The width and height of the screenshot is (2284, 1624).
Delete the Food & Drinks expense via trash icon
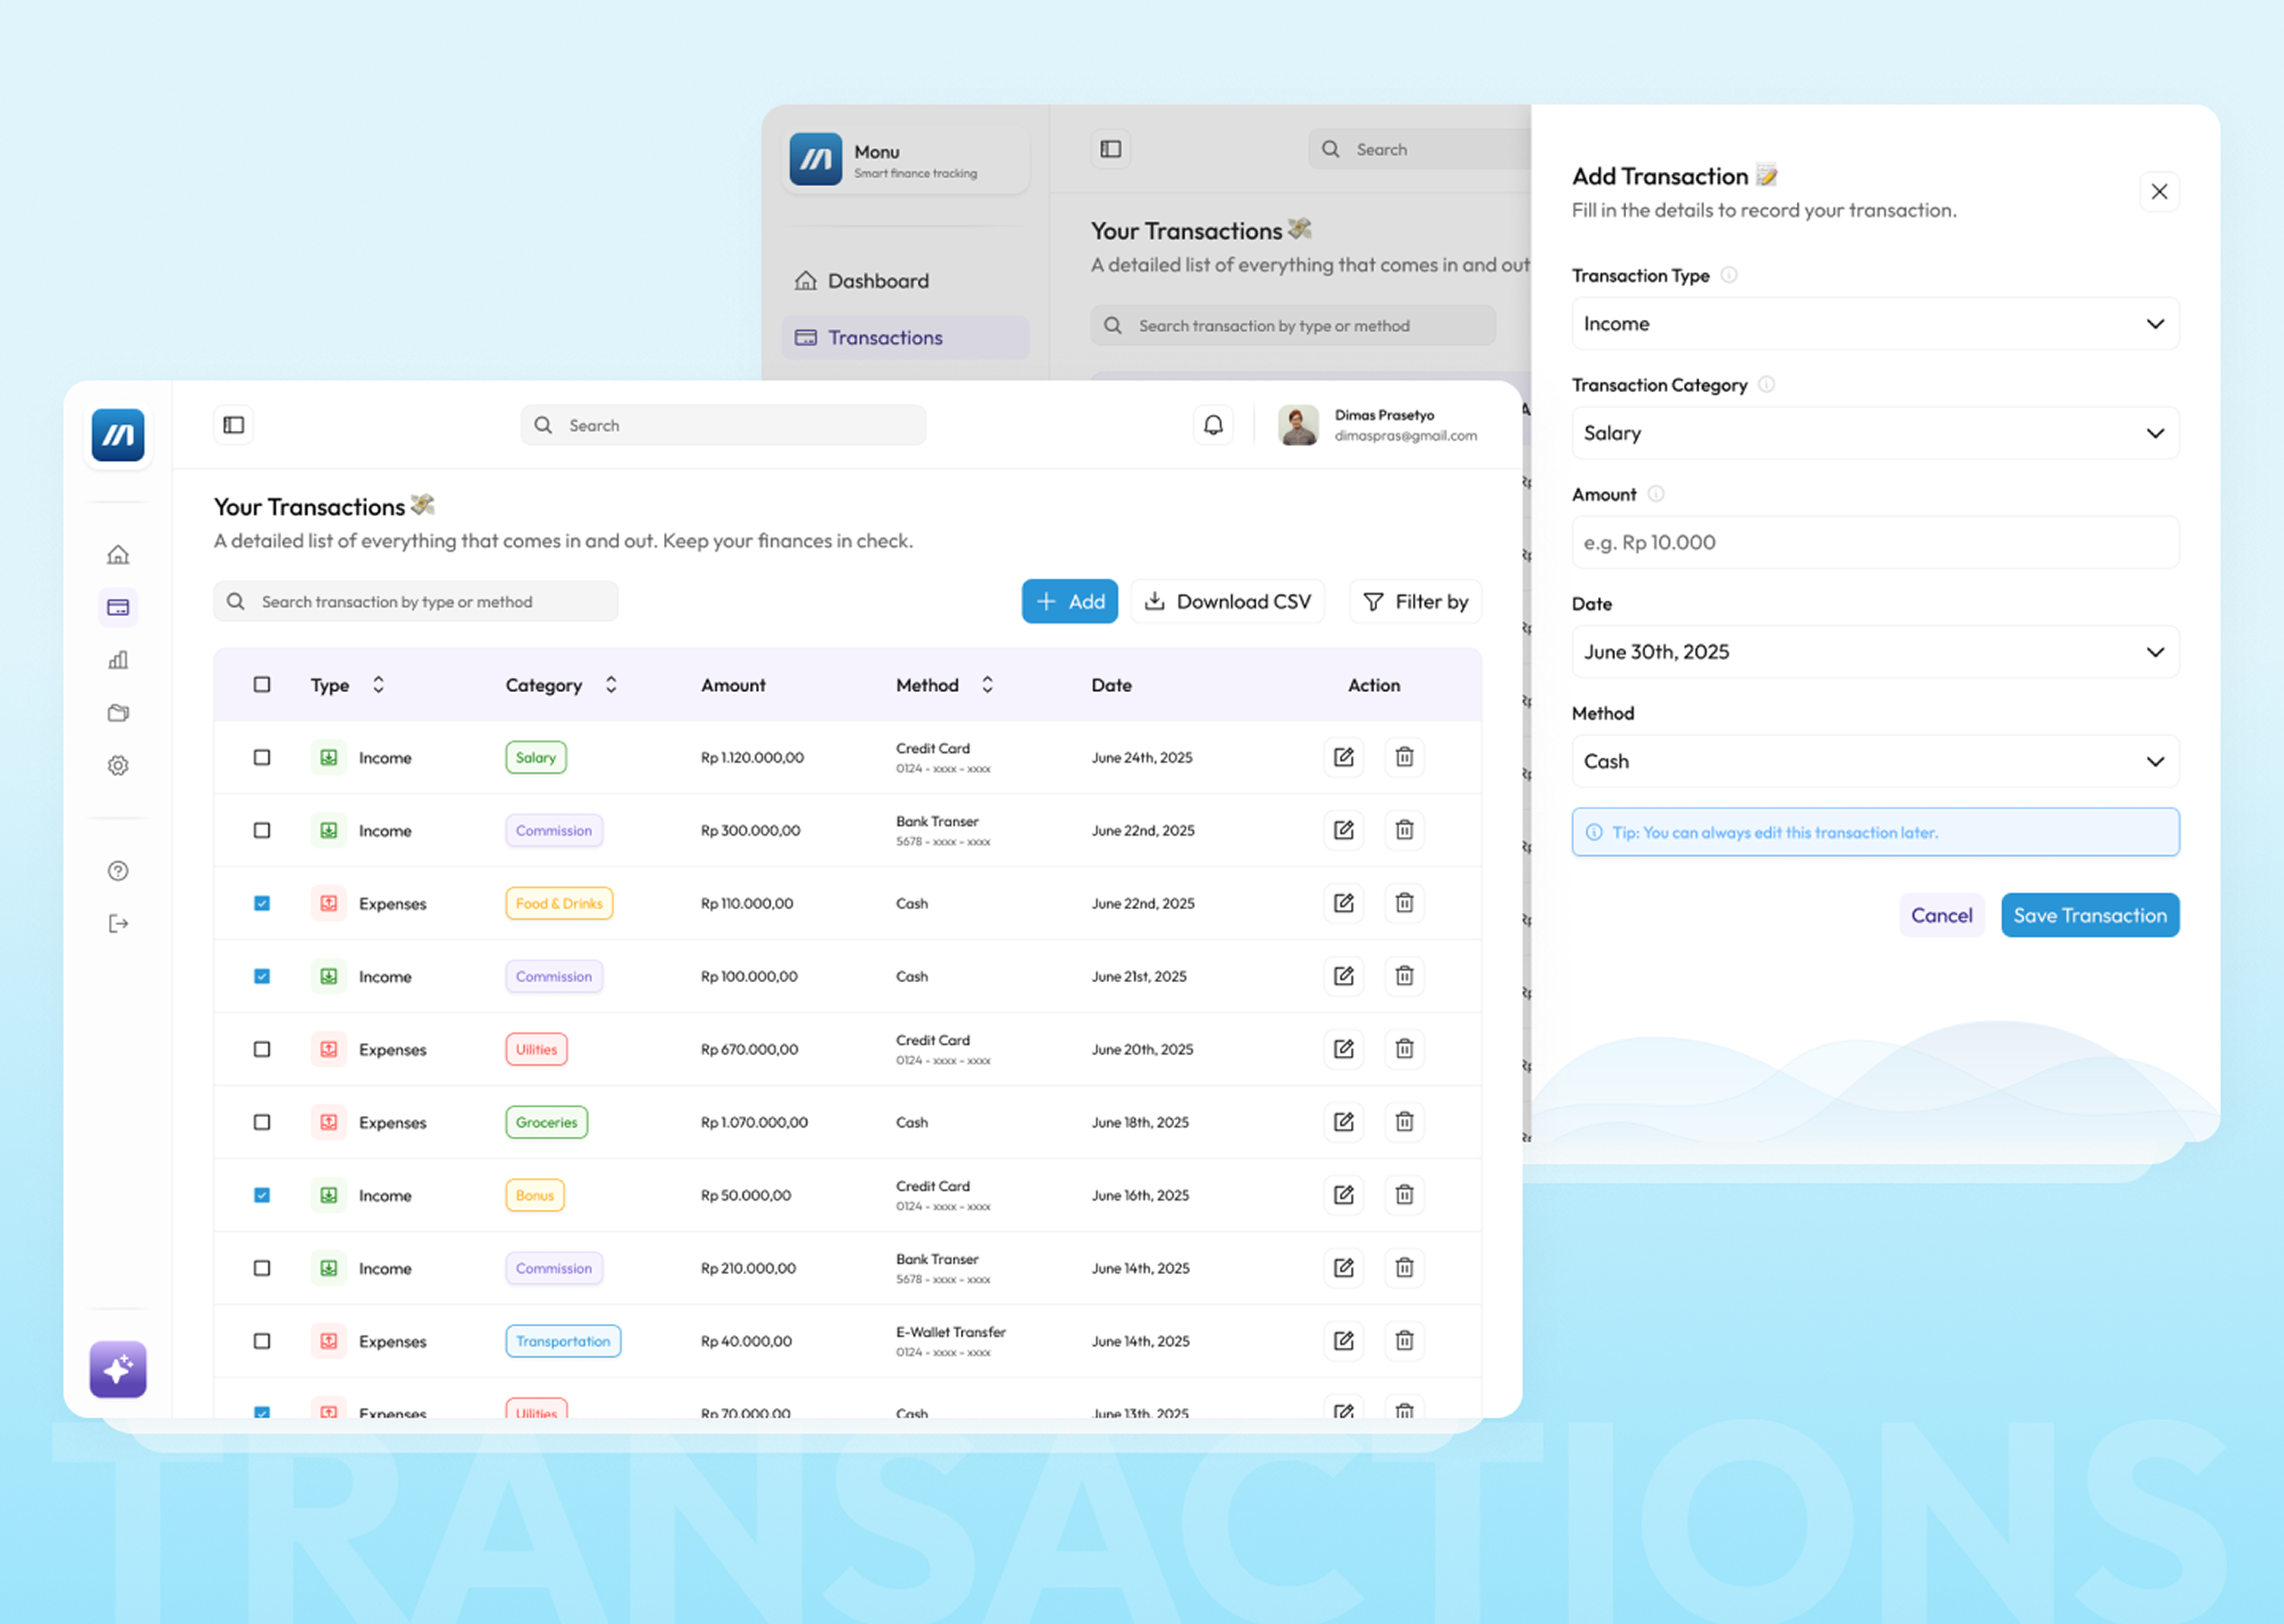pyautogui.click(x=1404, y=903)
